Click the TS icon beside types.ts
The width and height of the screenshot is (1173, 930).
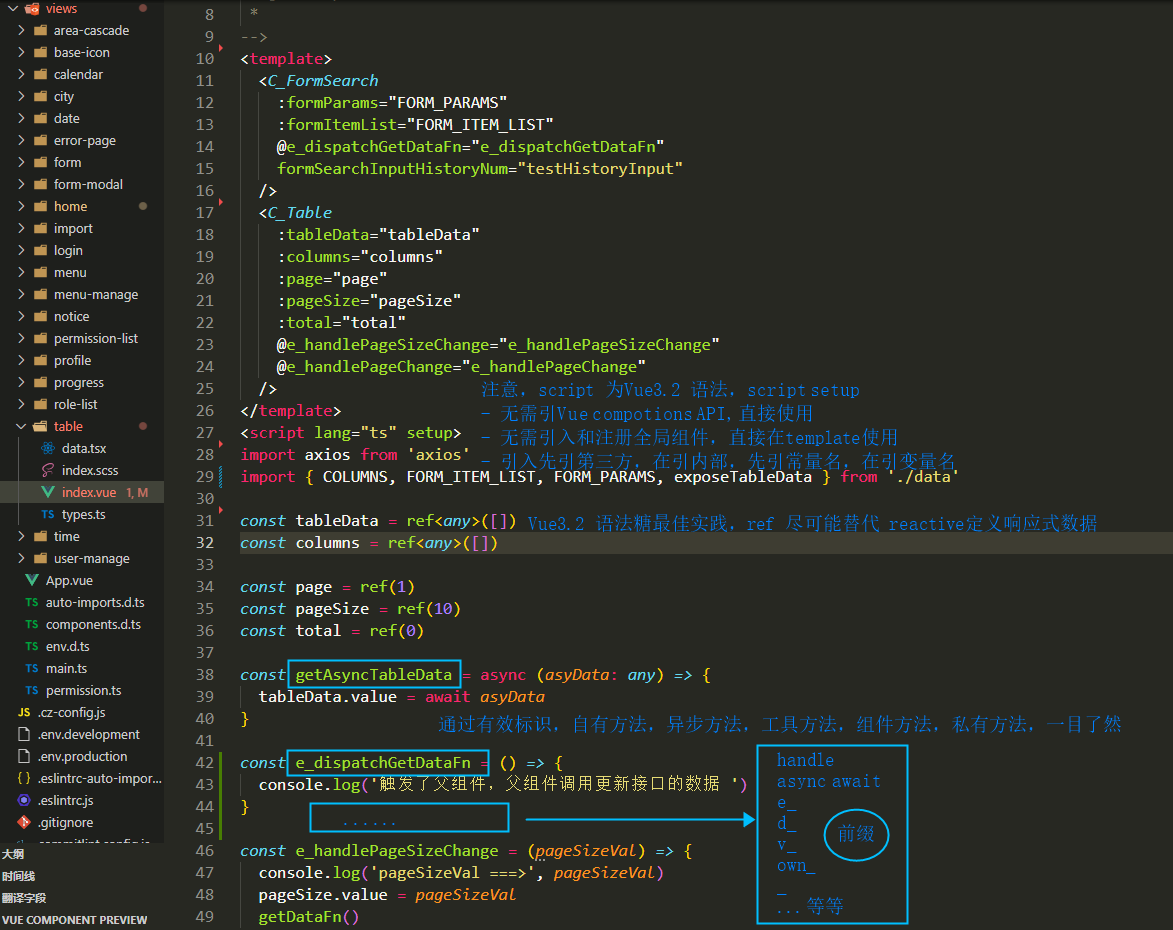[48, 514]
